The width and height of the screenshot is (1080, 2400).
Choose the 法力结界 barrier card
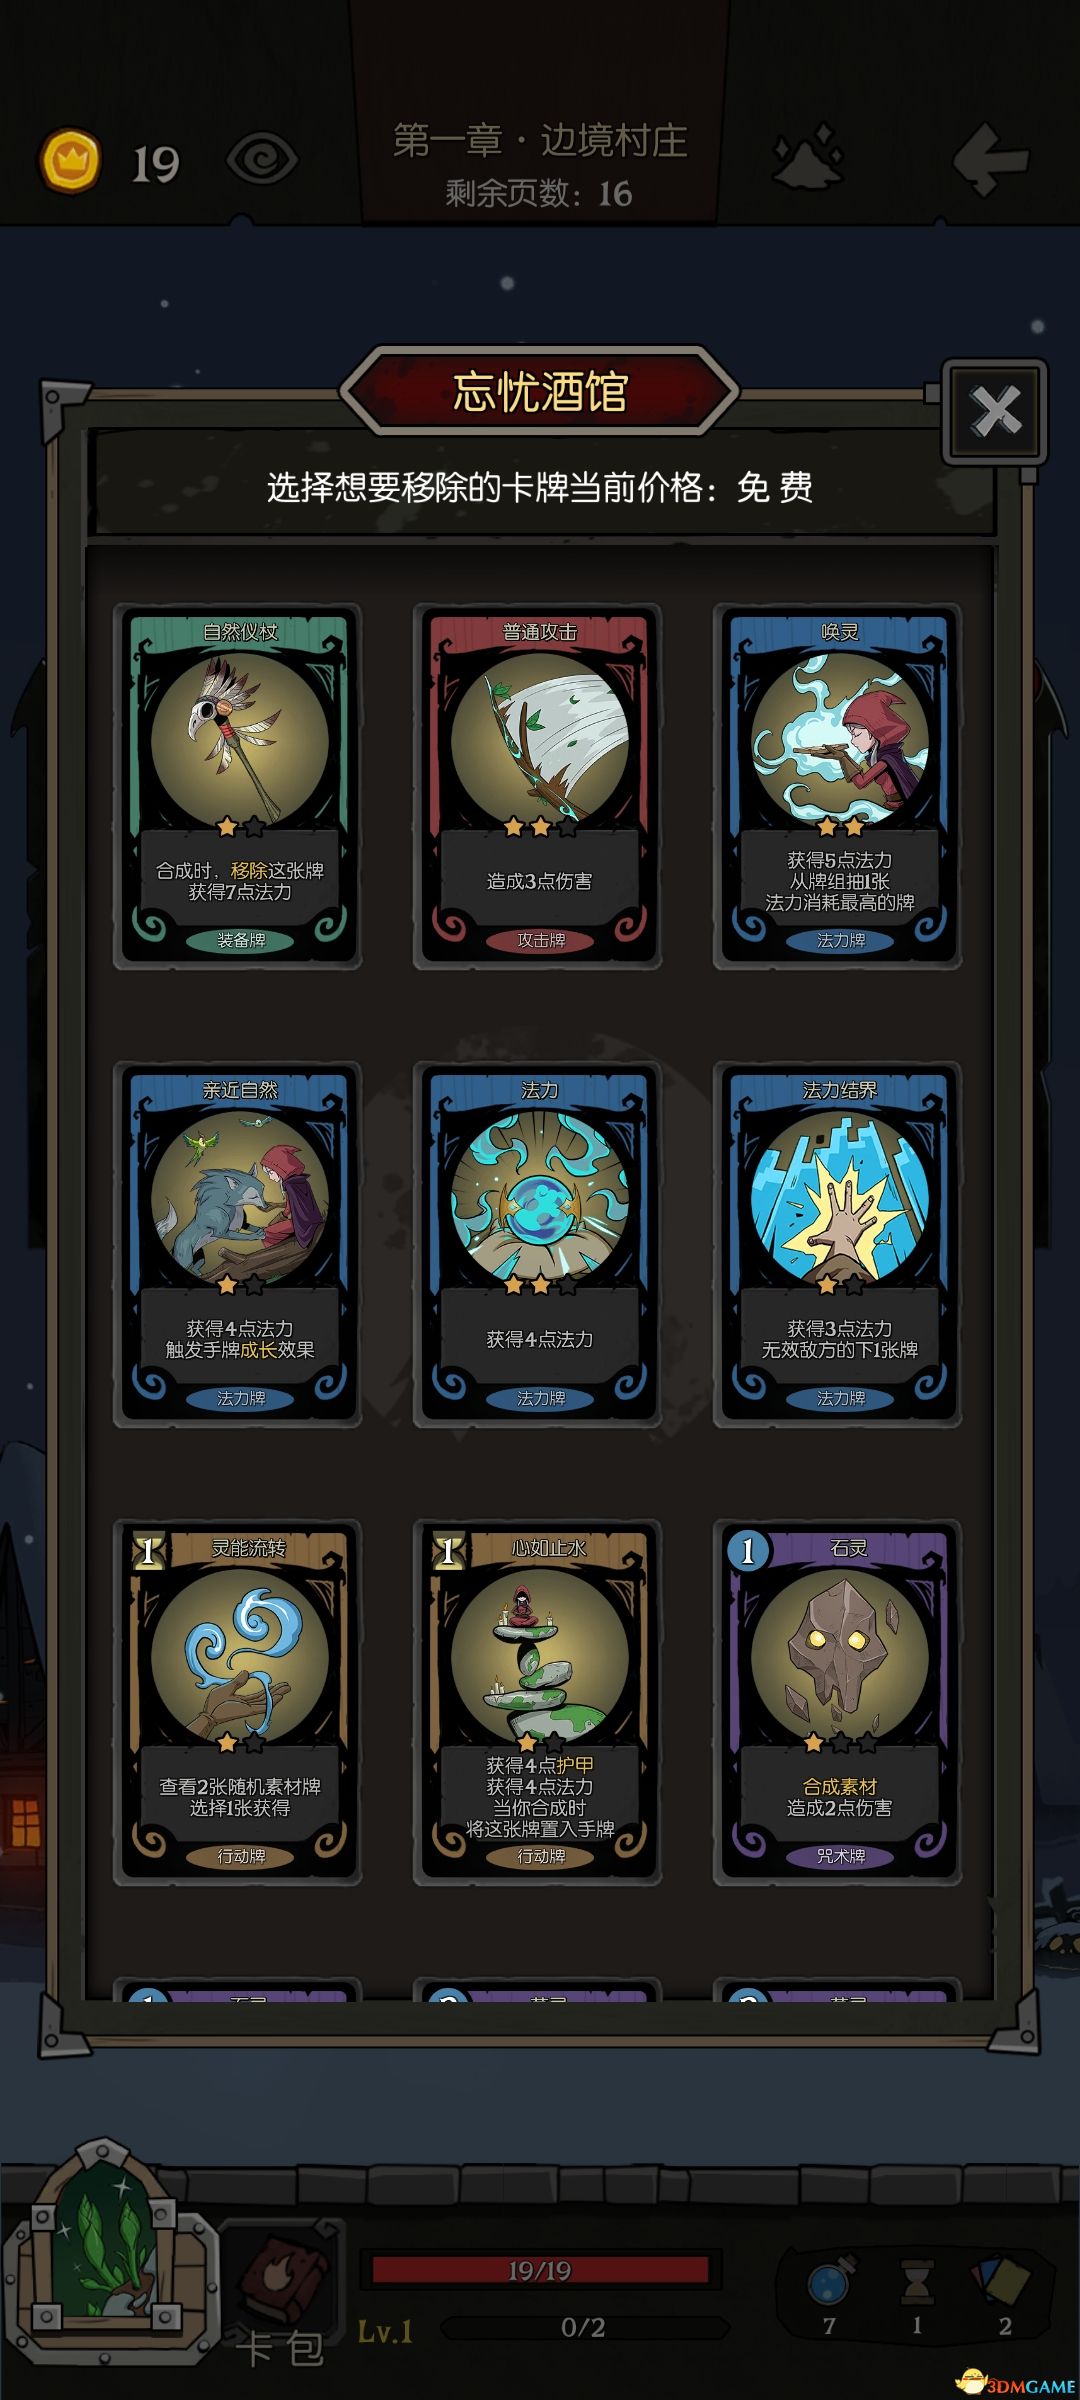(x=838, y=1244)
